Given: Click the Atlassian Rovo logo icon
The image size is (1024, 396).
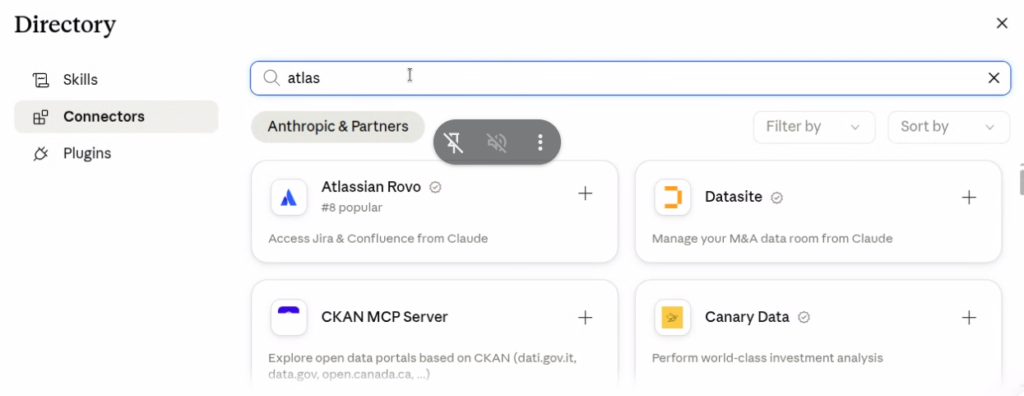Looking at the screenshot, I should [x=289, y=197].
